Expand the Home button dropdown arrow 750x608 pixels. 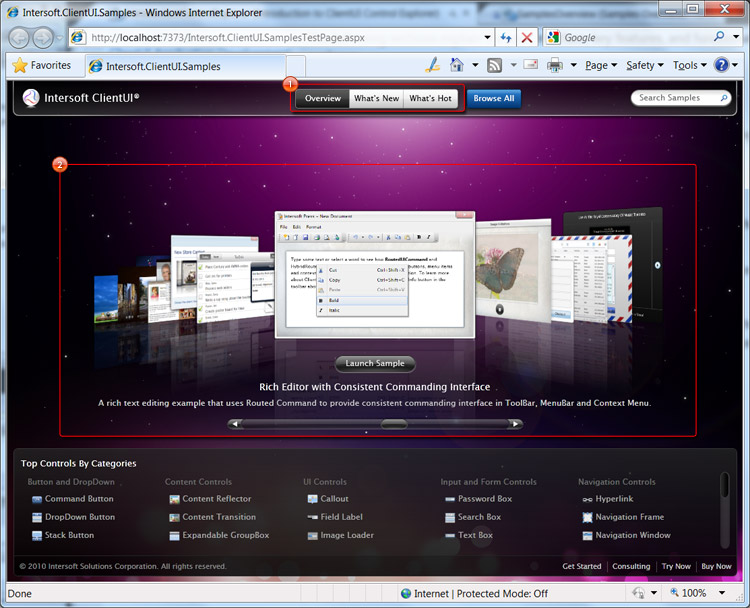click(x=475, y=65)
